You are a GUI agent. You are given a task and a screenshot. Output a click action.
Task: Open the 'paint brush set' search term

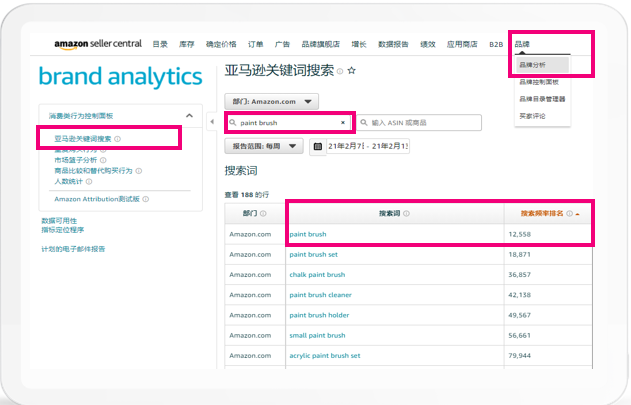tap(313, 254)
